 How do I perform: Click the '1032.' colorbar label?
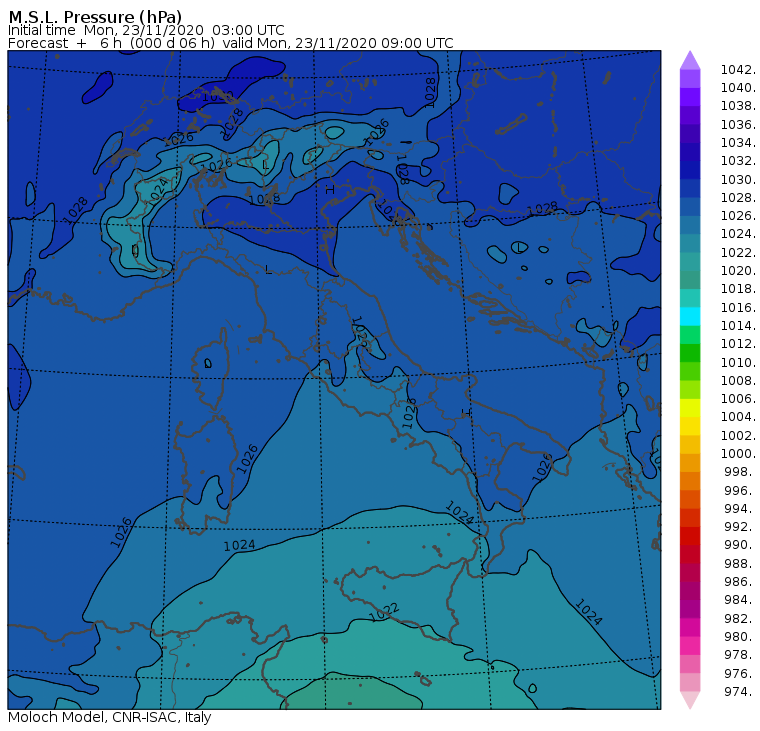click(x=738, y=160)
